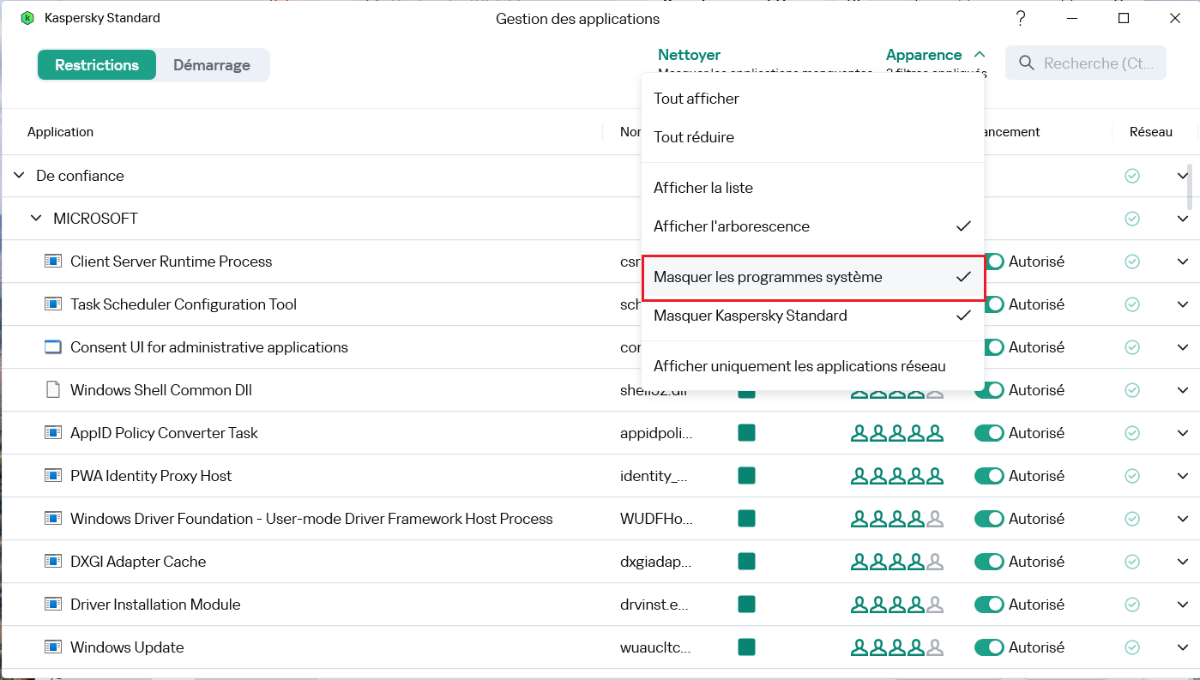
Task: Open network dropdown for AppID Policy Converter Task
Action: [1181, 433]
